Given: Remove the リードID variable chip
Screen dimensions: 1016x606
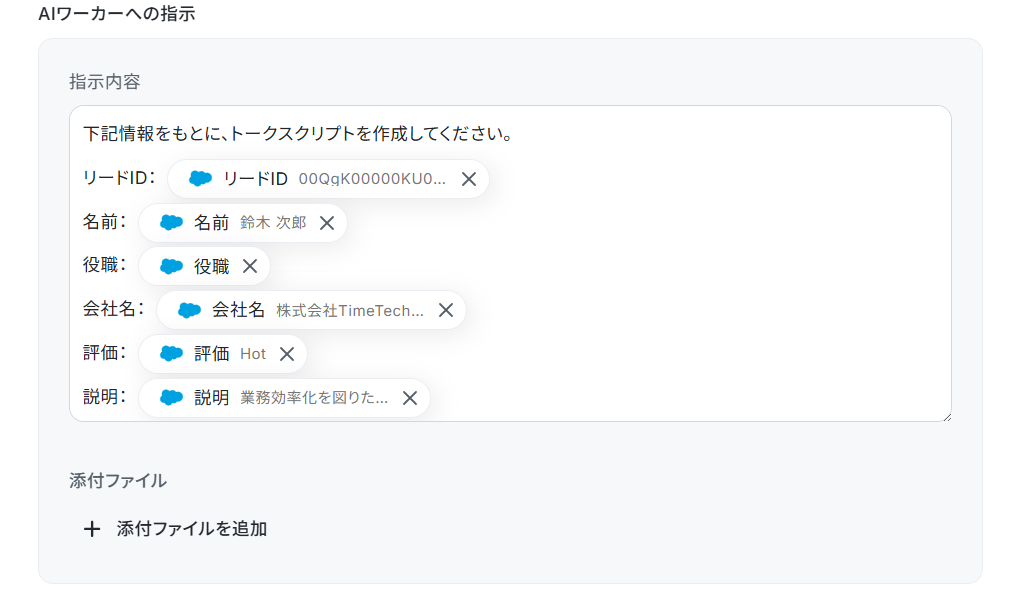Looking at the screenshot, I should (x=468, y=179).
